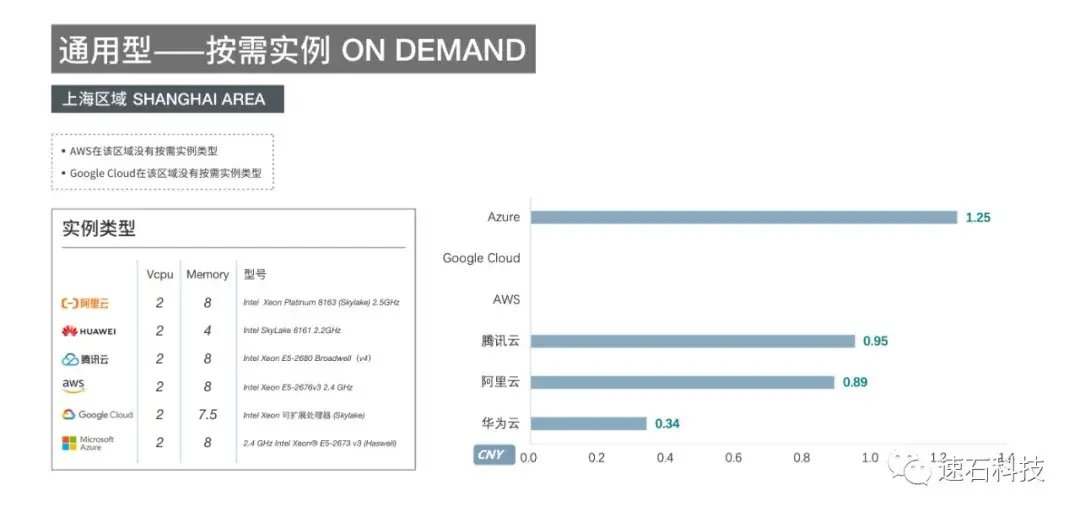Click the 1.0 tick on the chart x-axis

tap(871, 458)
